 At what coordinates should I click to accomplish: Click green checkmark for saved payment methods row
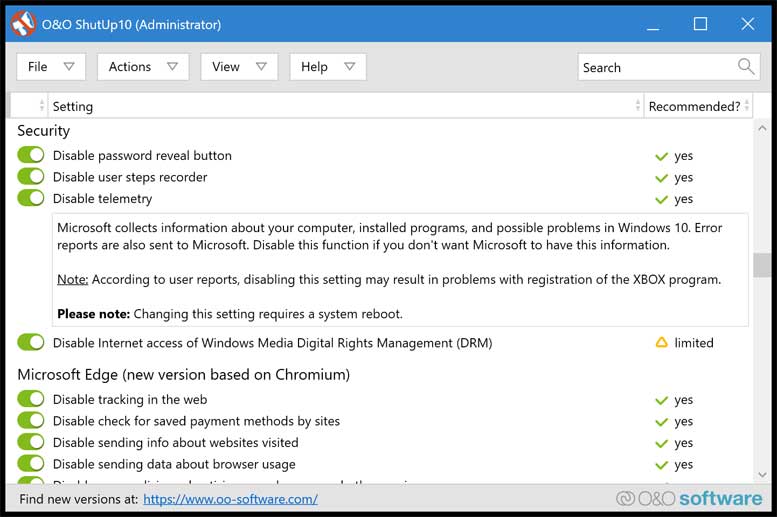(x=661, y=422)
